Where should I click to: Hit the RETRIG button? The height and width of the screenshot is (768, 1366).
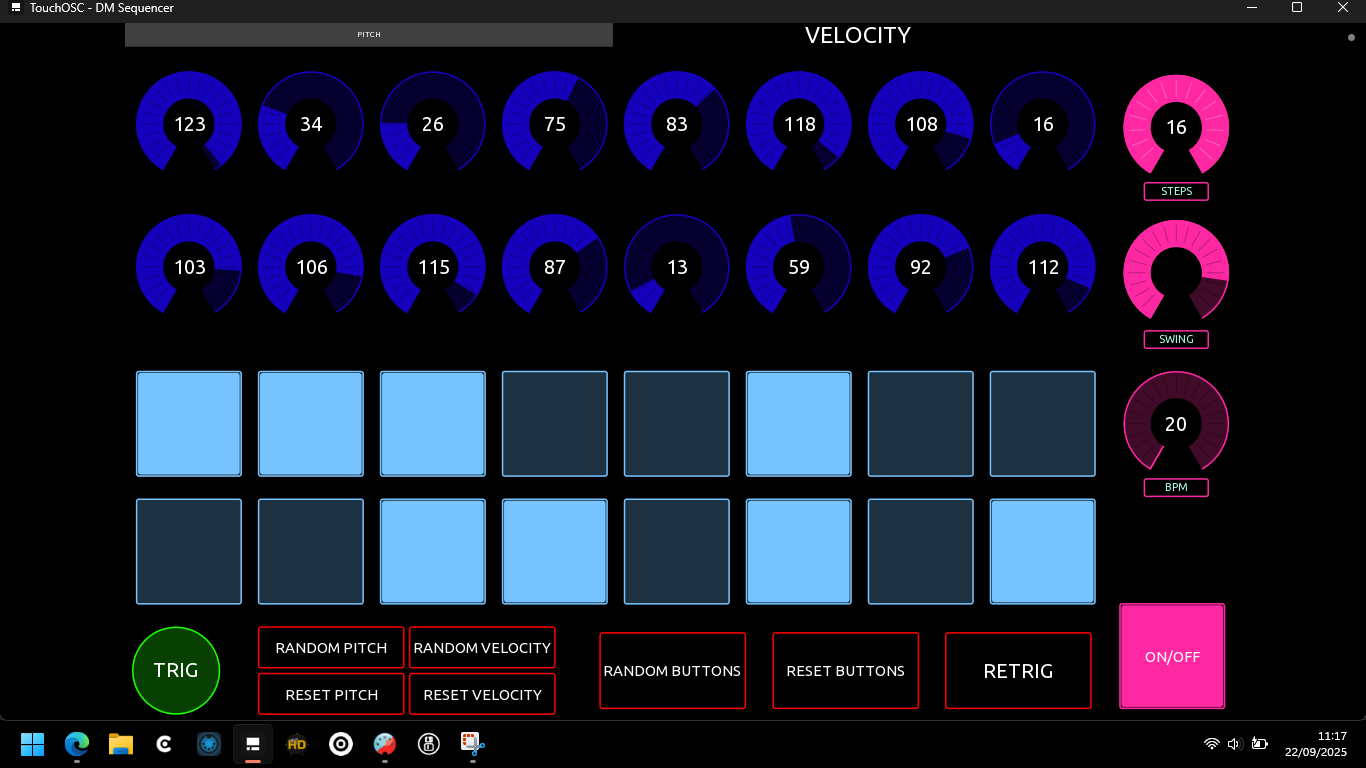[x=1018, y=671]
